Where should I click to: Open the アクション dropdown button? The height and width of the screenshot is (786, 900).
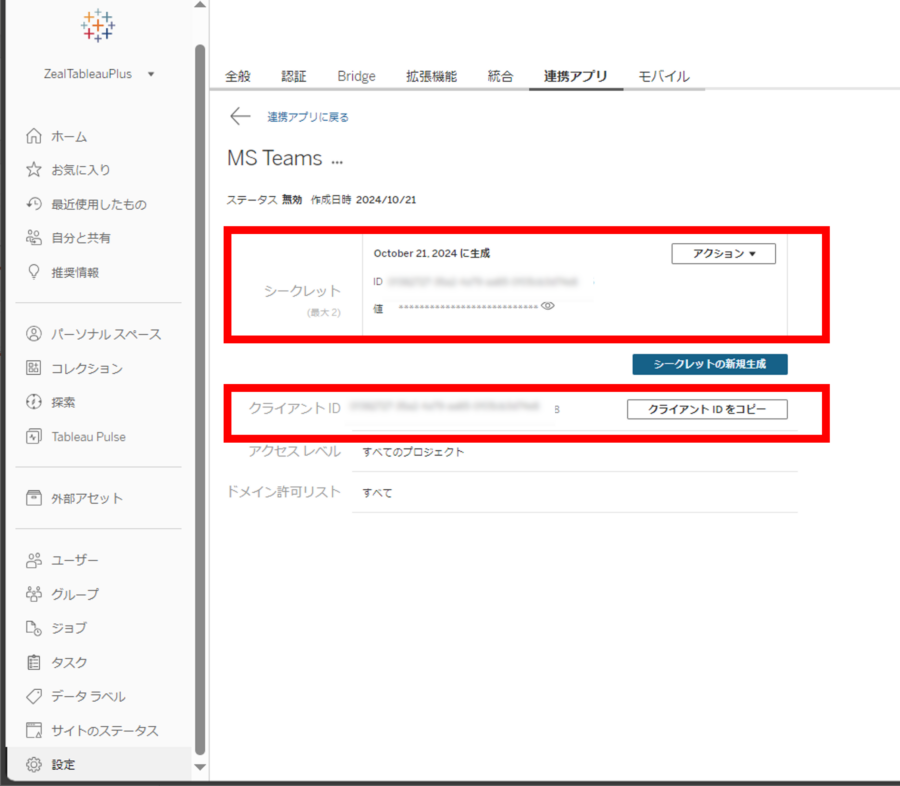(723, 253)
